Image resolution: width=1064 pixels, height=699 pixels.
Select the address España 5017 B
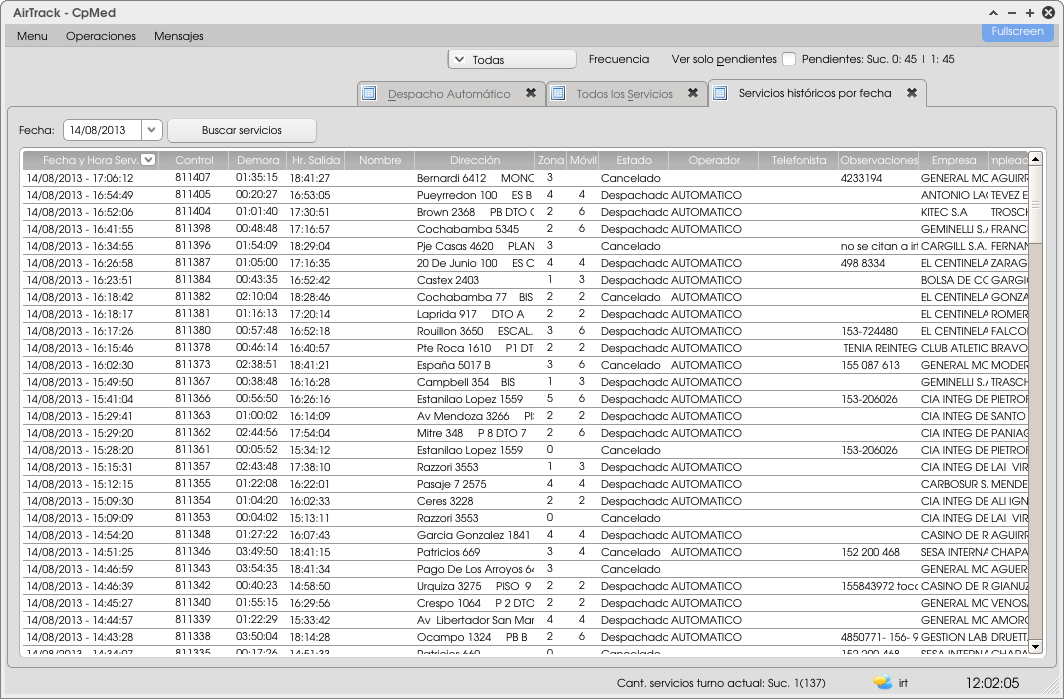453,365
